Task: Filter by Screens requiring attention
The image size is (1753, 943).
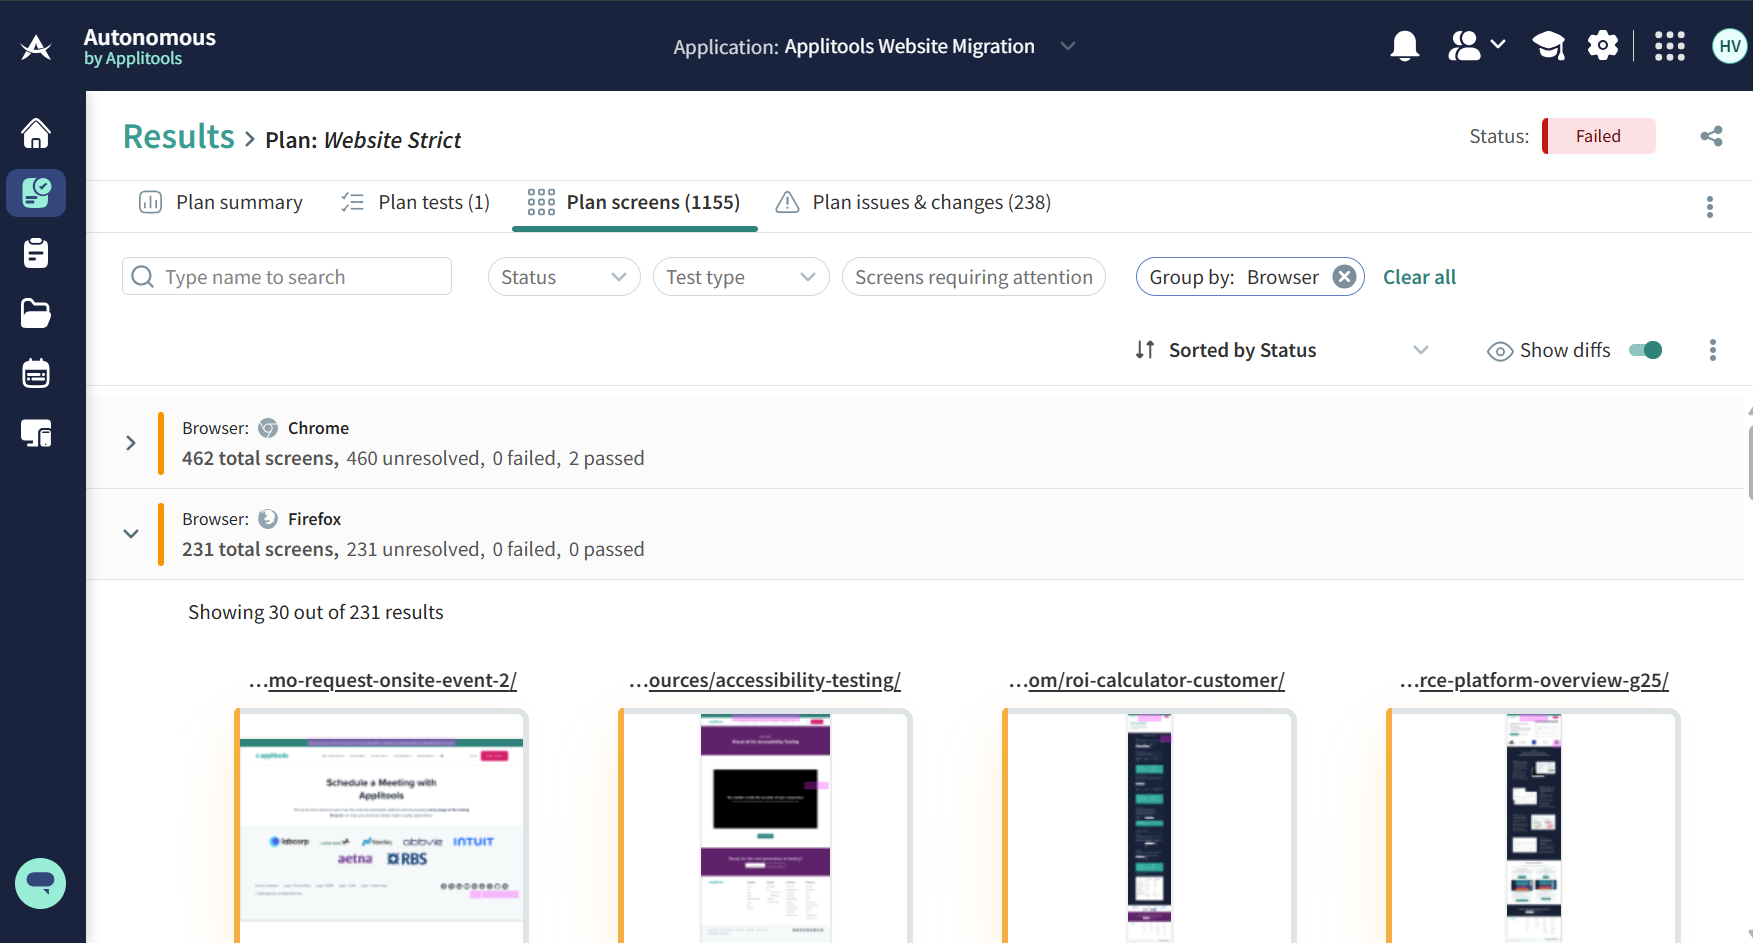Action: (x=974, y=277)
